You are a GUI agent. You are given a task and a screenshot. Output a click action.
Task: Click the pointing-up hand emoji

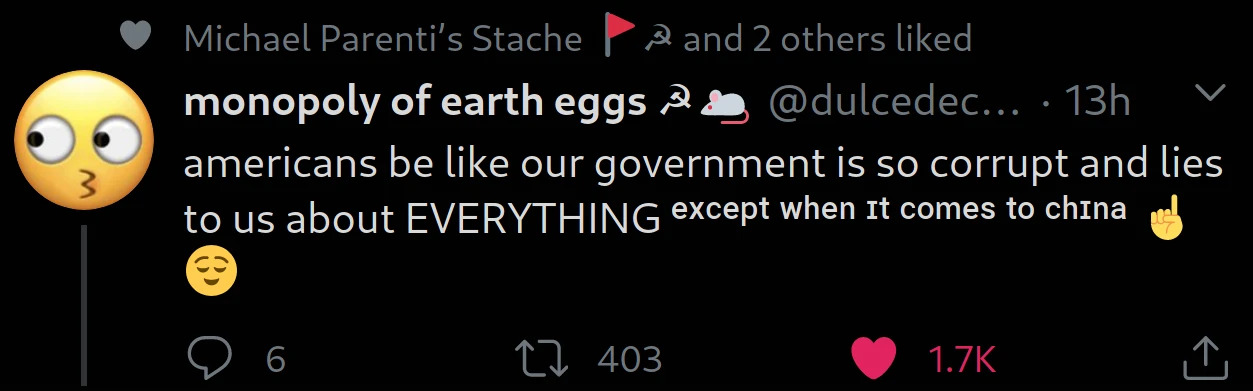1166,216
